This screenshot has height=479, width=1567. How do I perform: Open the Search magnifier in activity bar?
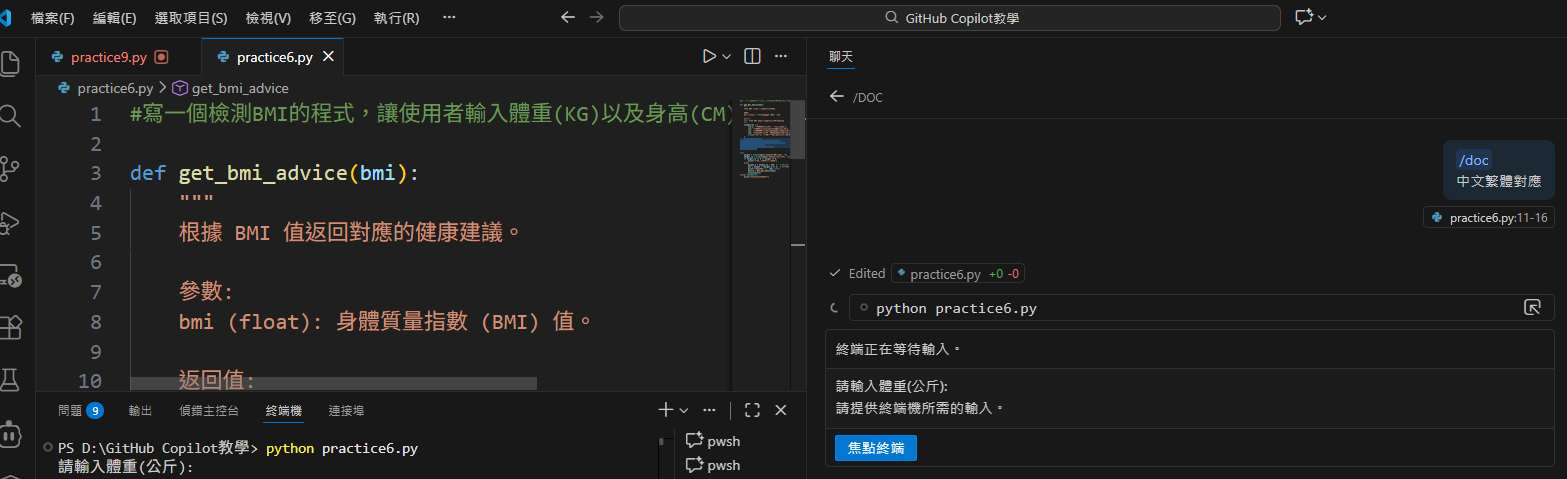[x=10, y=116]
